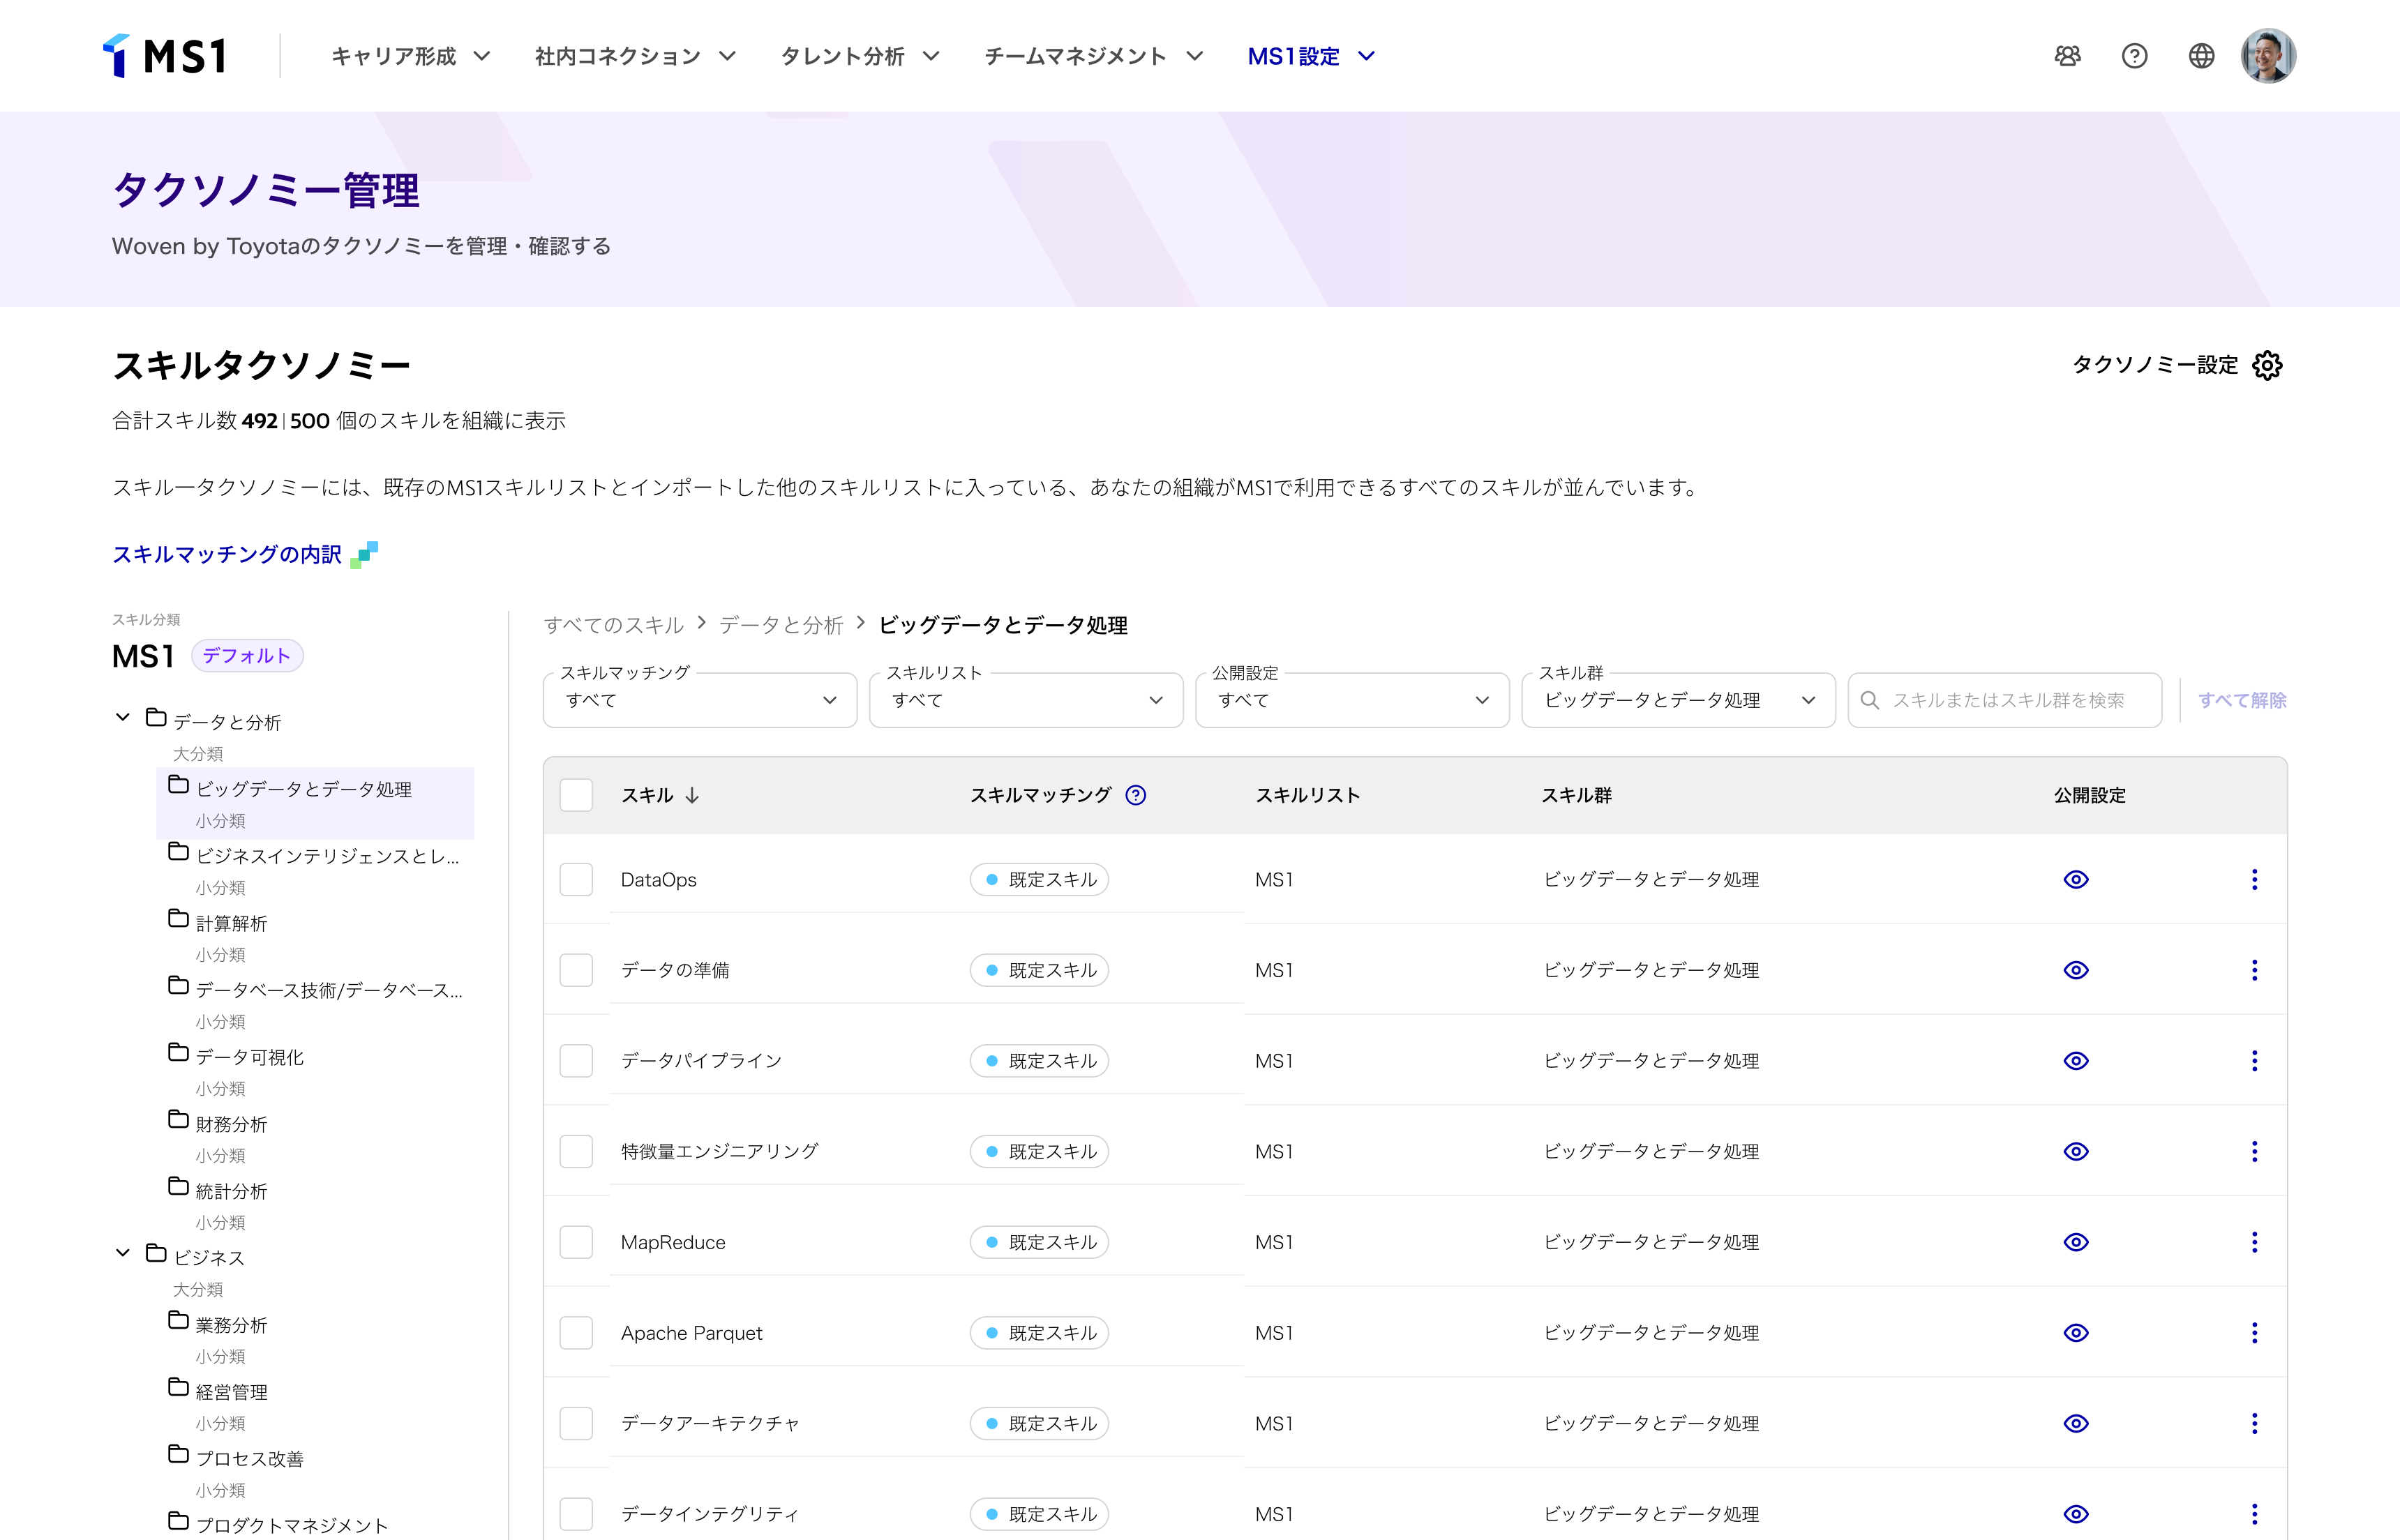
Task: Click すべて解除 to clear filters
Action: [x=2242, y=700]
